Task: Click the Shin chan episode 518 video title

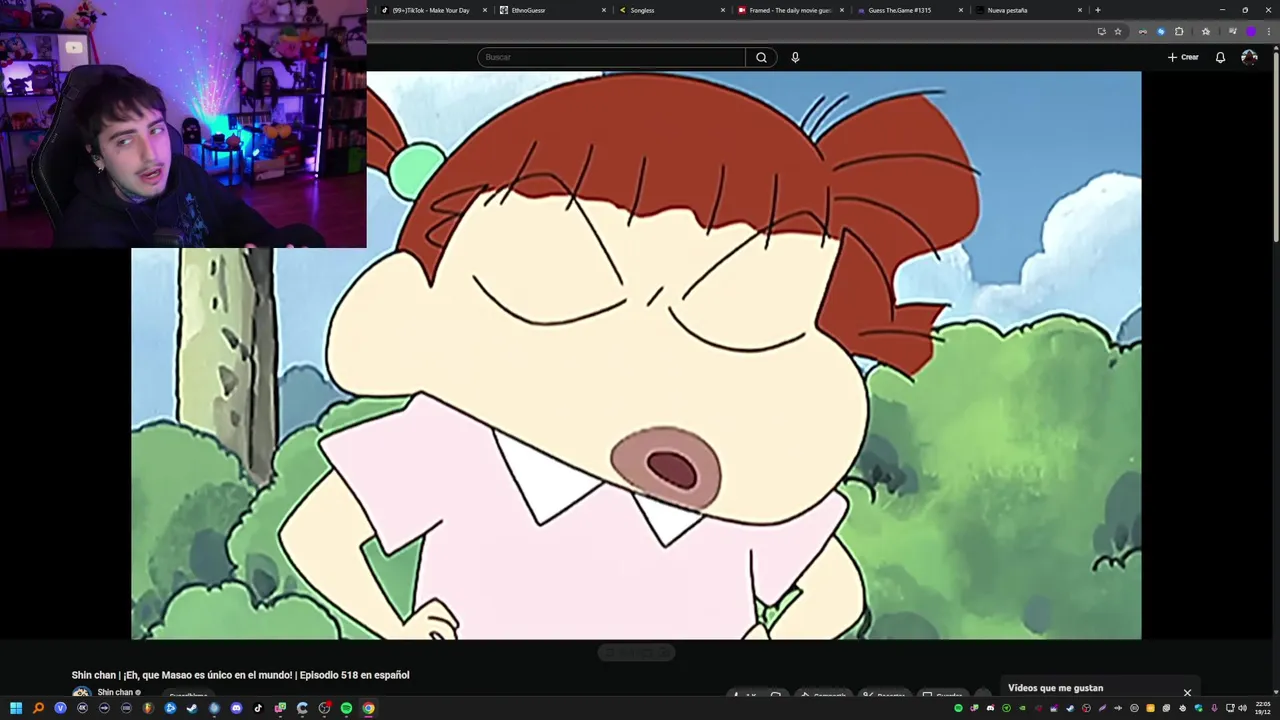Action: 240,675
